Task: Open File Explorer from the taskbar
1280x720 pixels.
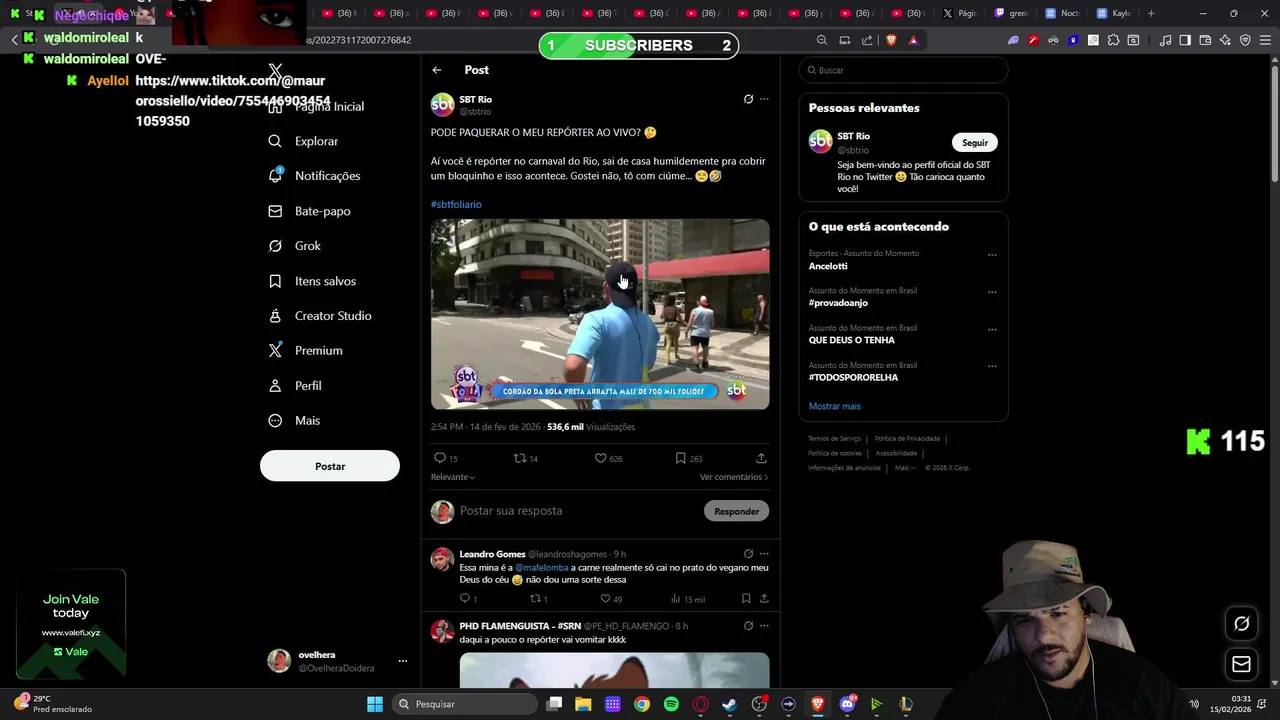Action: [x=583, y=704]
